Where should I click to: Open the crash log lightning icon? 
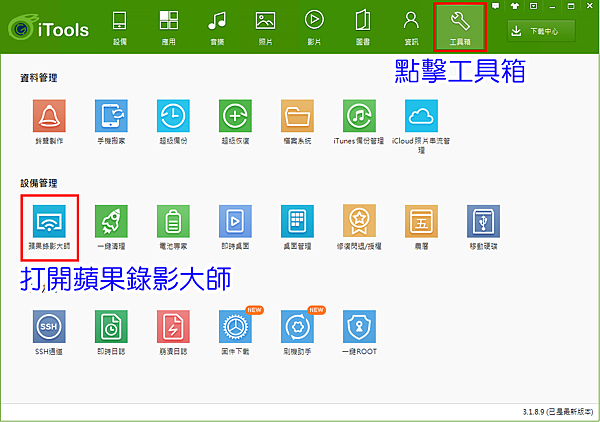pos(173,326)
